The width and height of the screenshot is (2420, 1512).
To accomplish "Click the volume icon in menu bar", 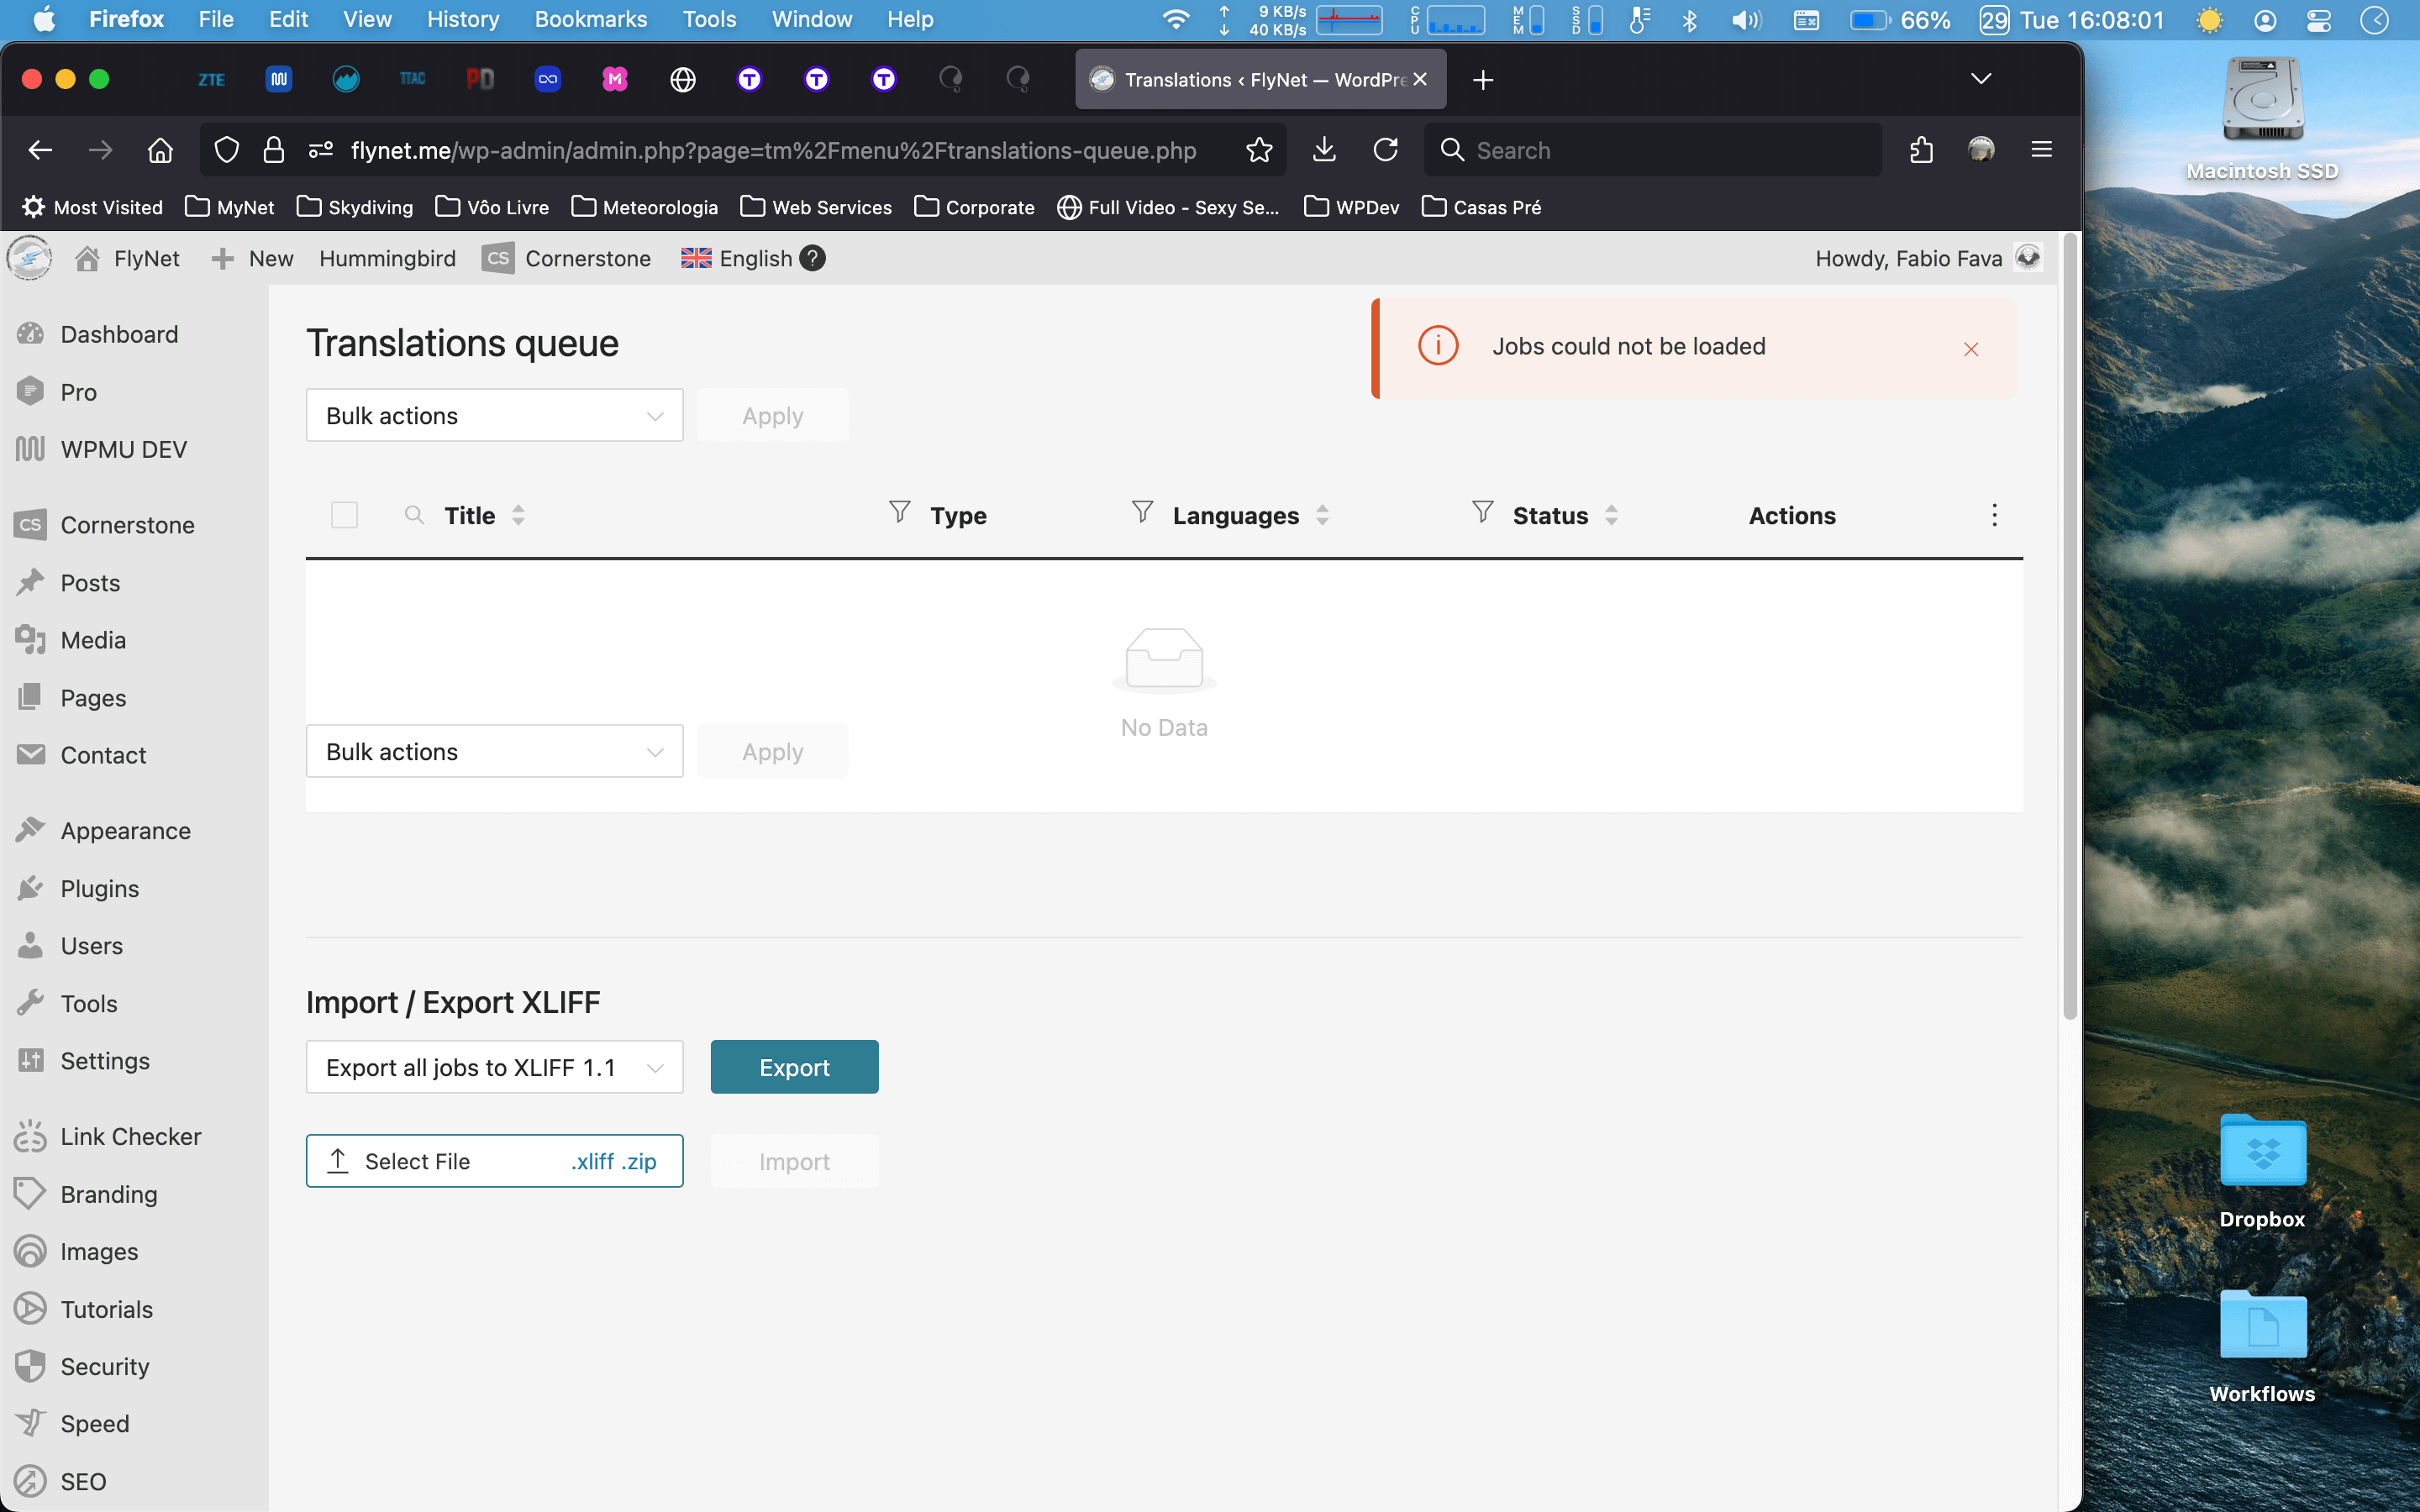I will [x=1746, y=19].
